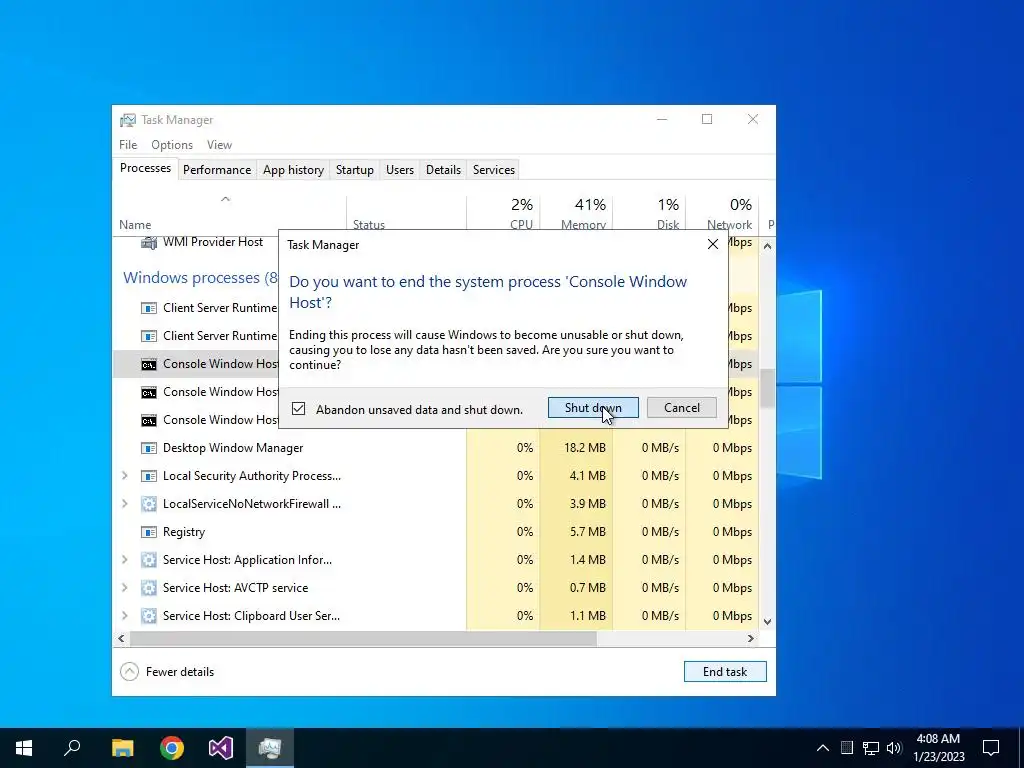Switch to the Performance tab
The width and height of the screenshot is (1024, 768).
coord(217,170)
